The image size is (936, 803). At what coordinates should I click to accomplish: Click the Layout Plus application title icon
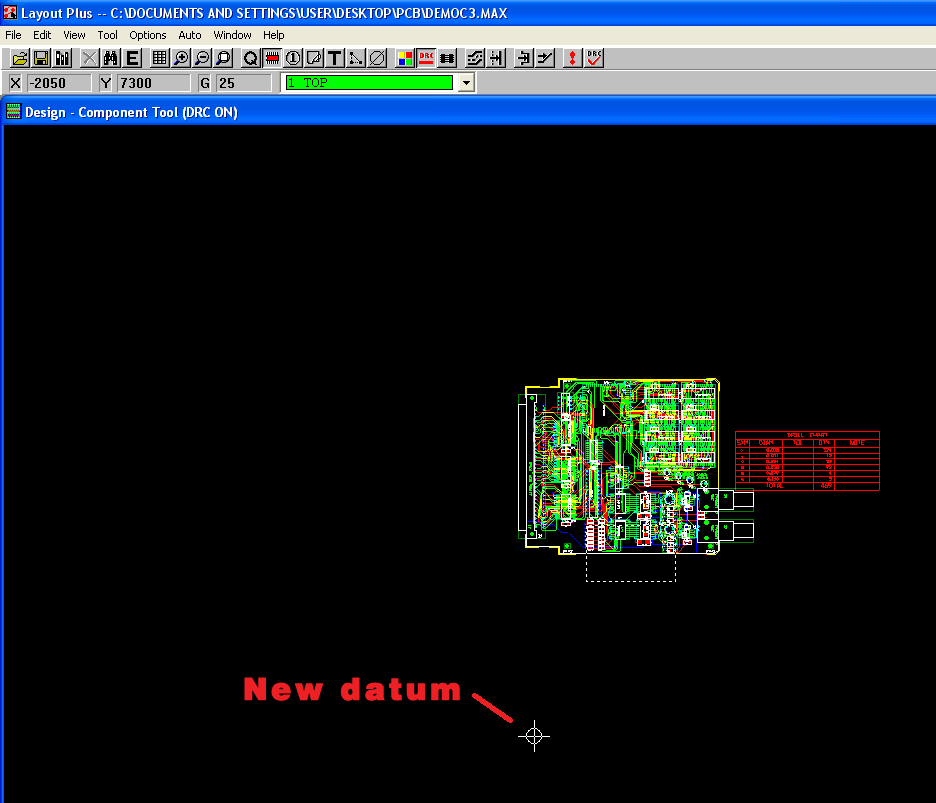(10, 12)
